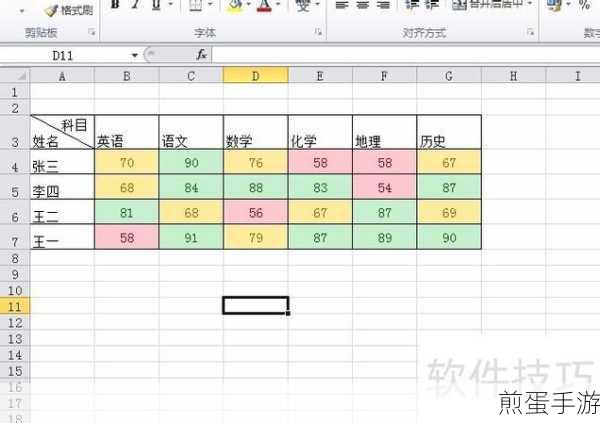Select 王二's 数学 score 56

point(256,212)
